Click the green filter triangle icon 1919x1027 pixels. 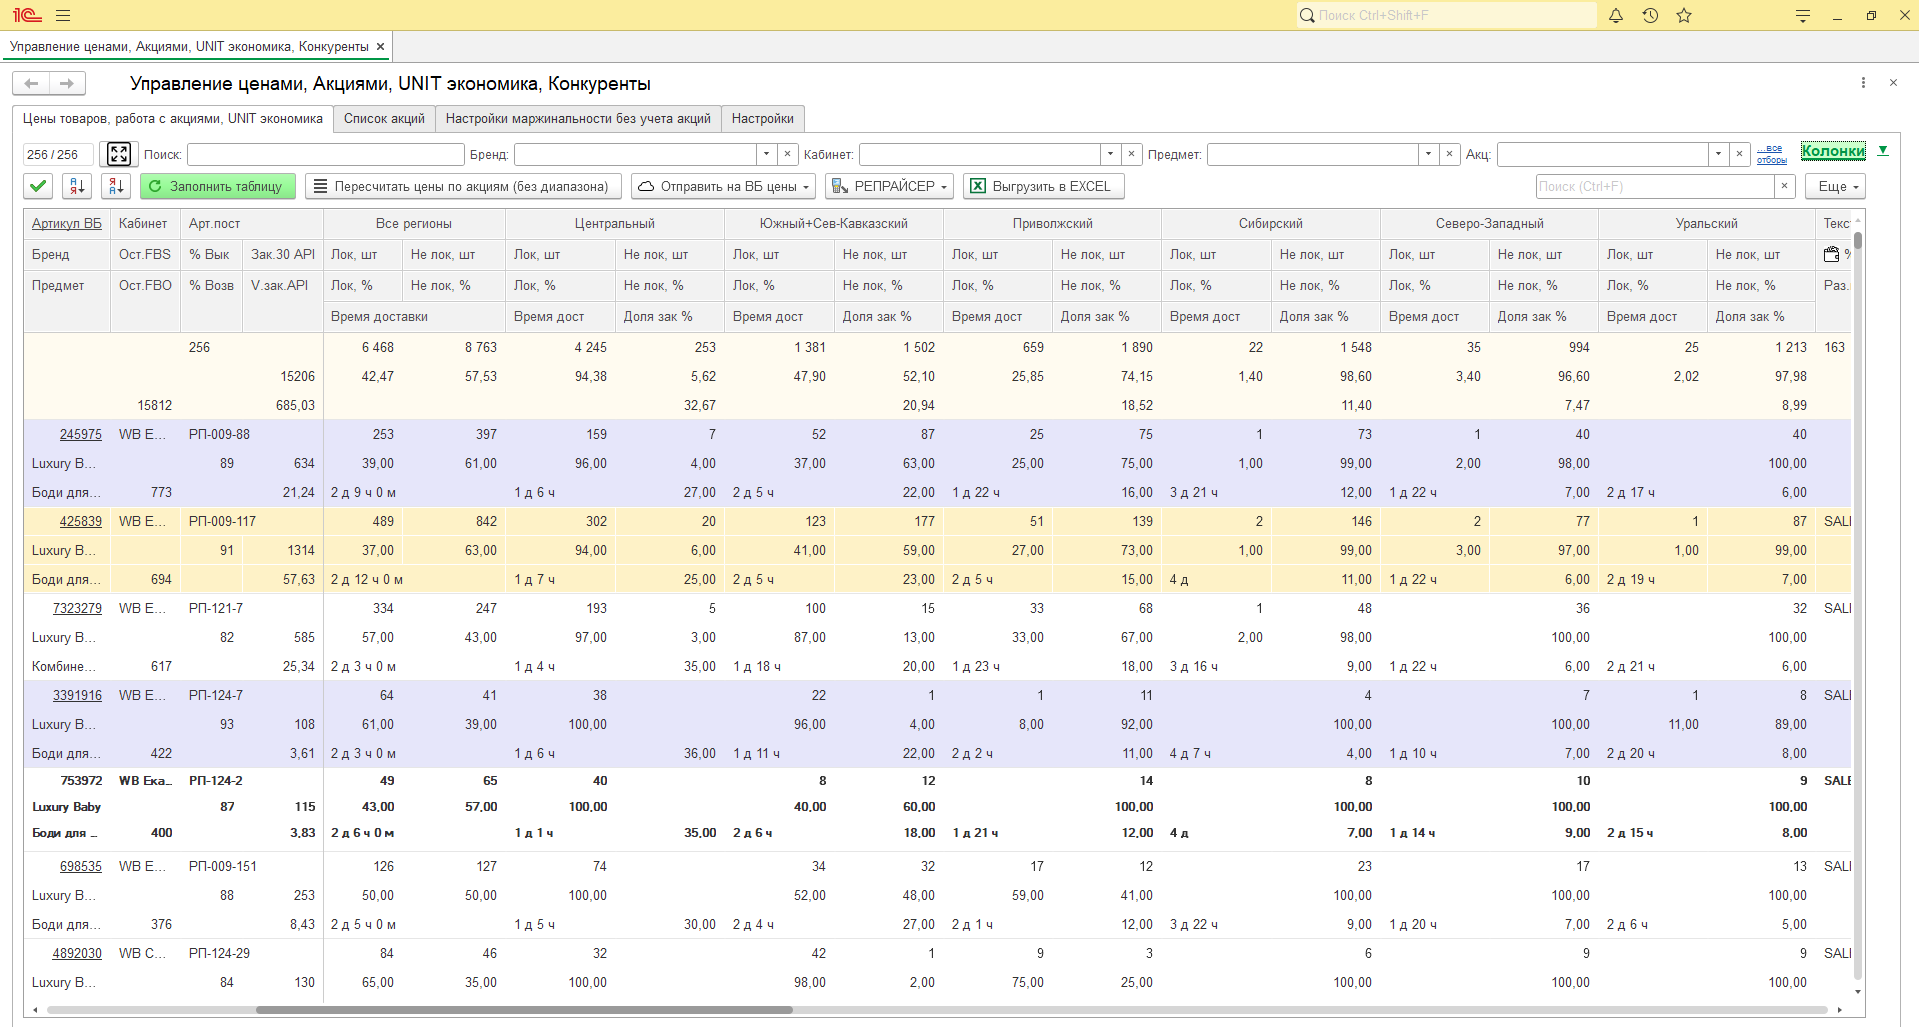[1883, 151]
